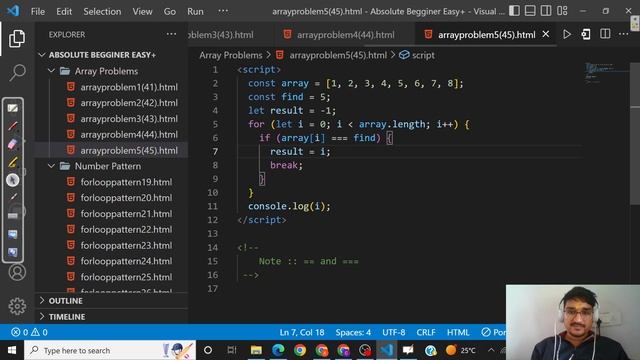Open File Explorer from the taskbar
Screen dimensions: 640x360
point(256,350)
